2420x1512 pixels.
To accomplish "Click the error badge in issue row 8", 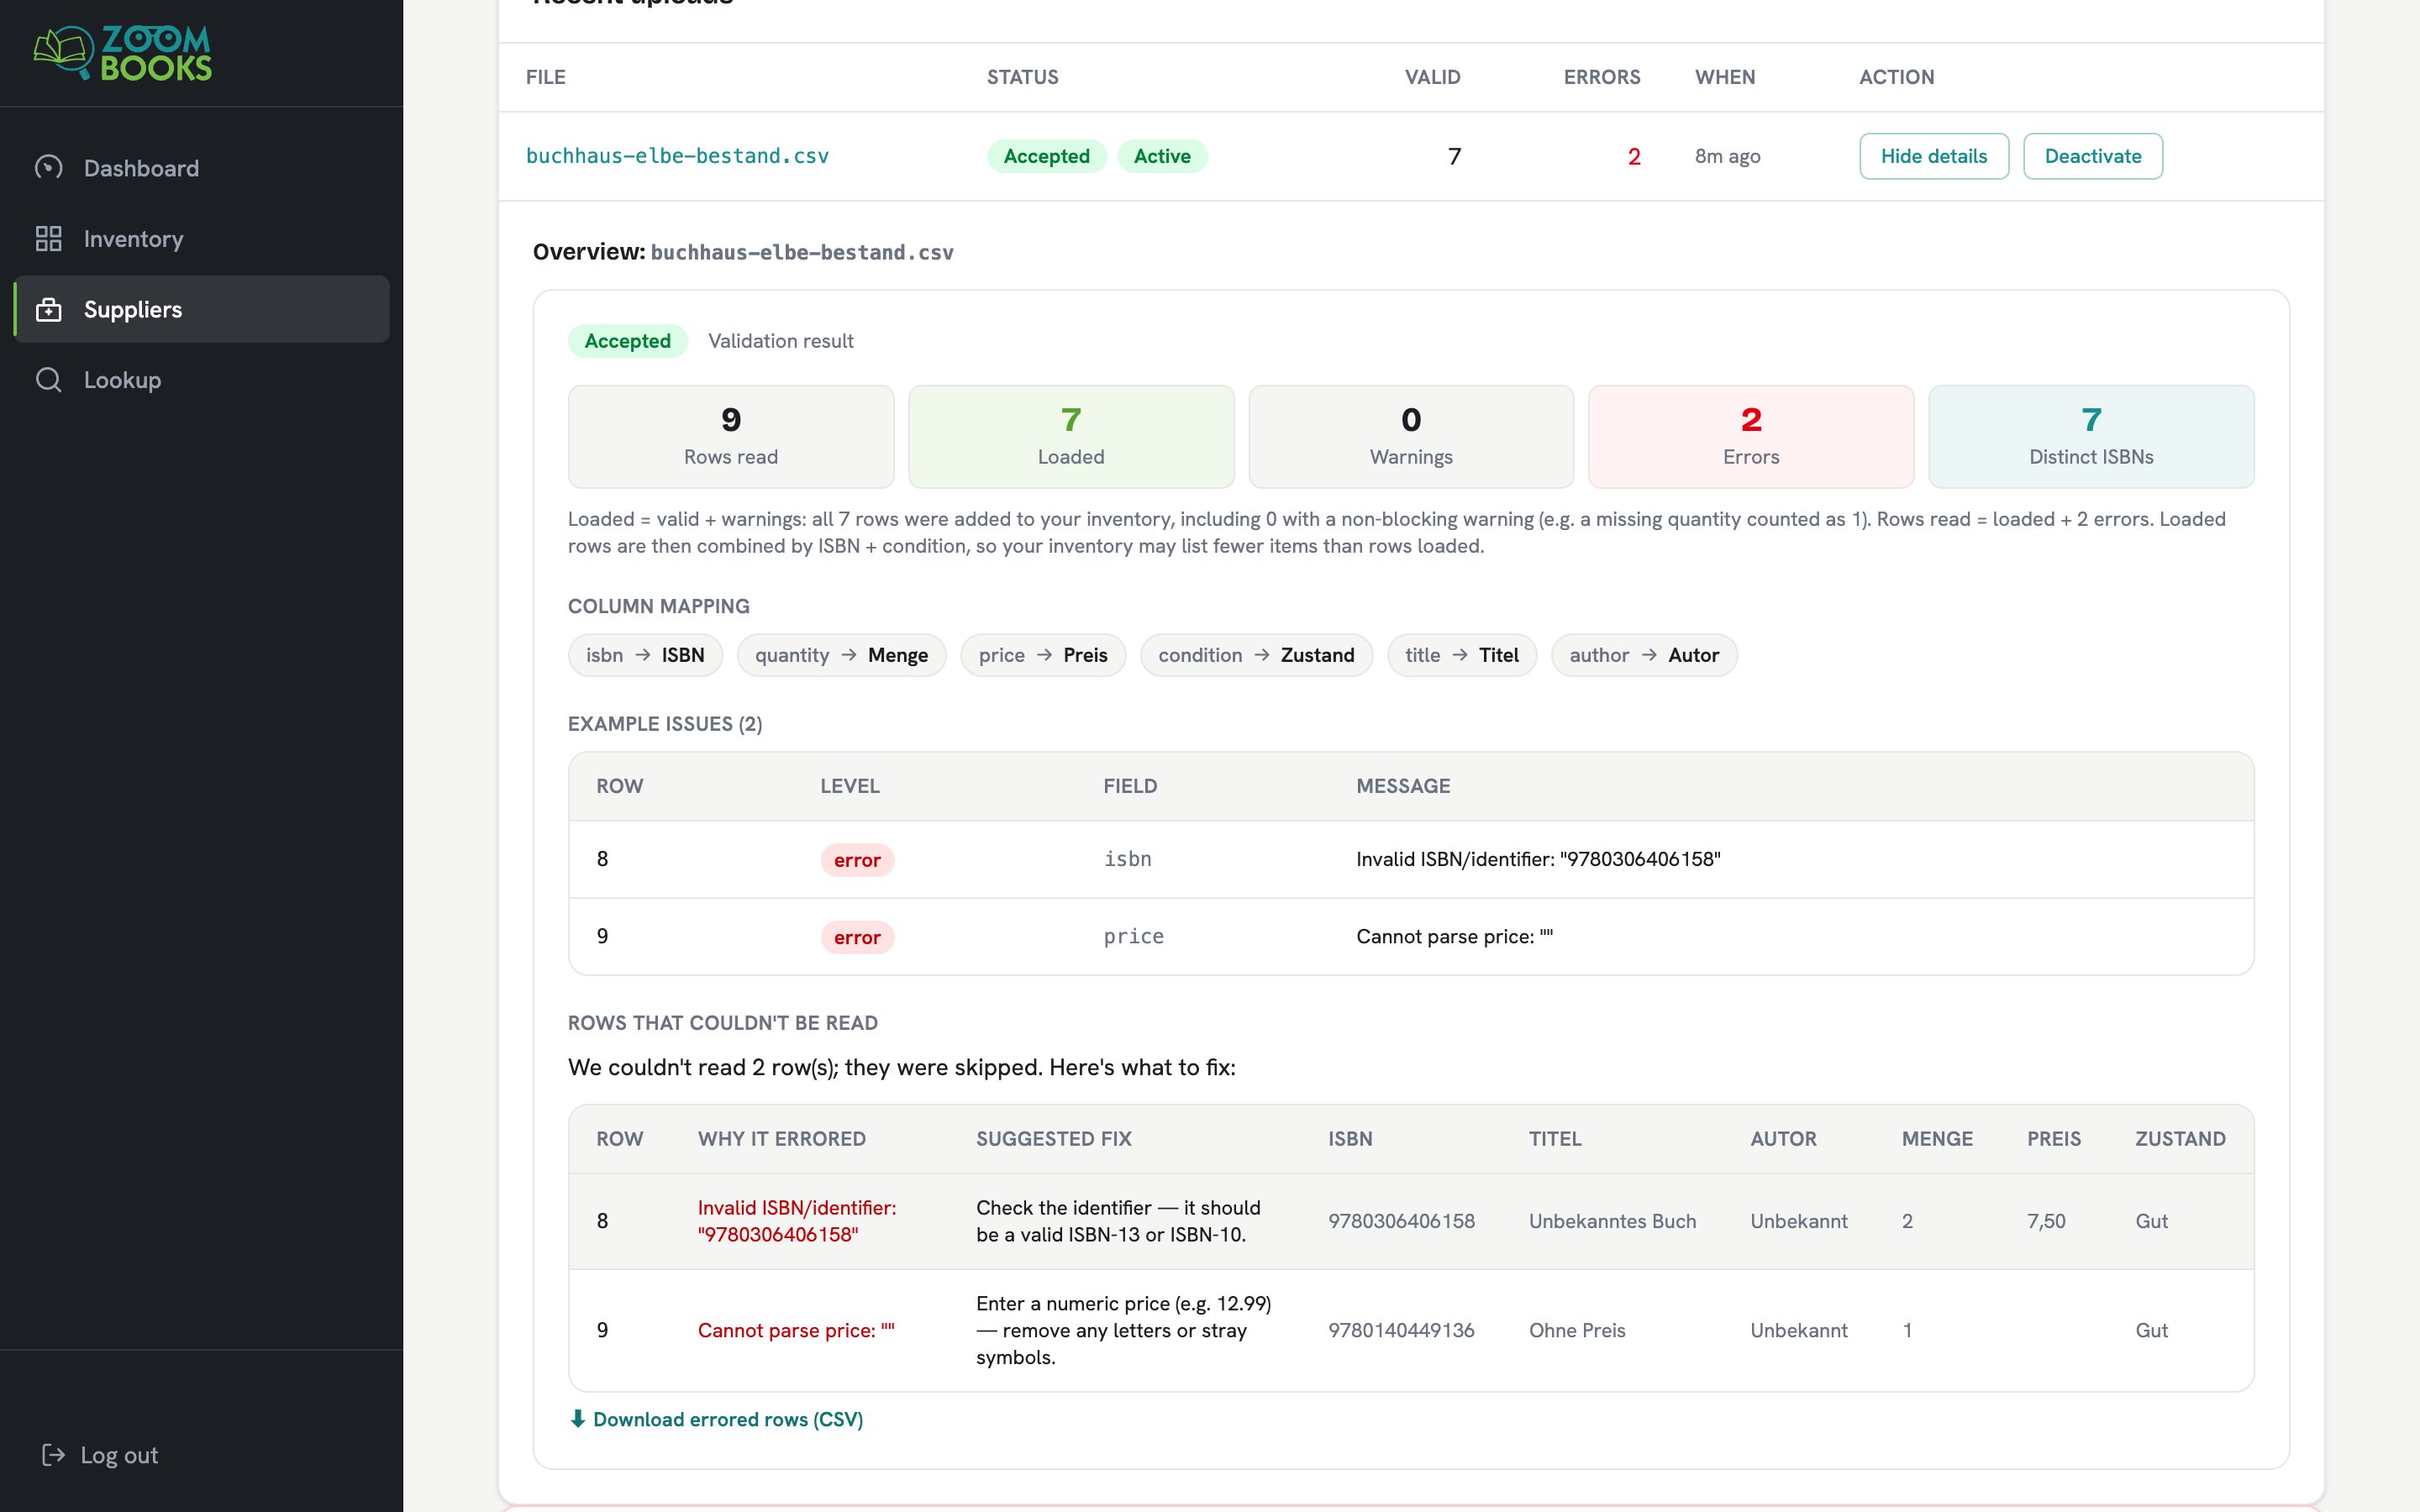I will coord(857,860).
